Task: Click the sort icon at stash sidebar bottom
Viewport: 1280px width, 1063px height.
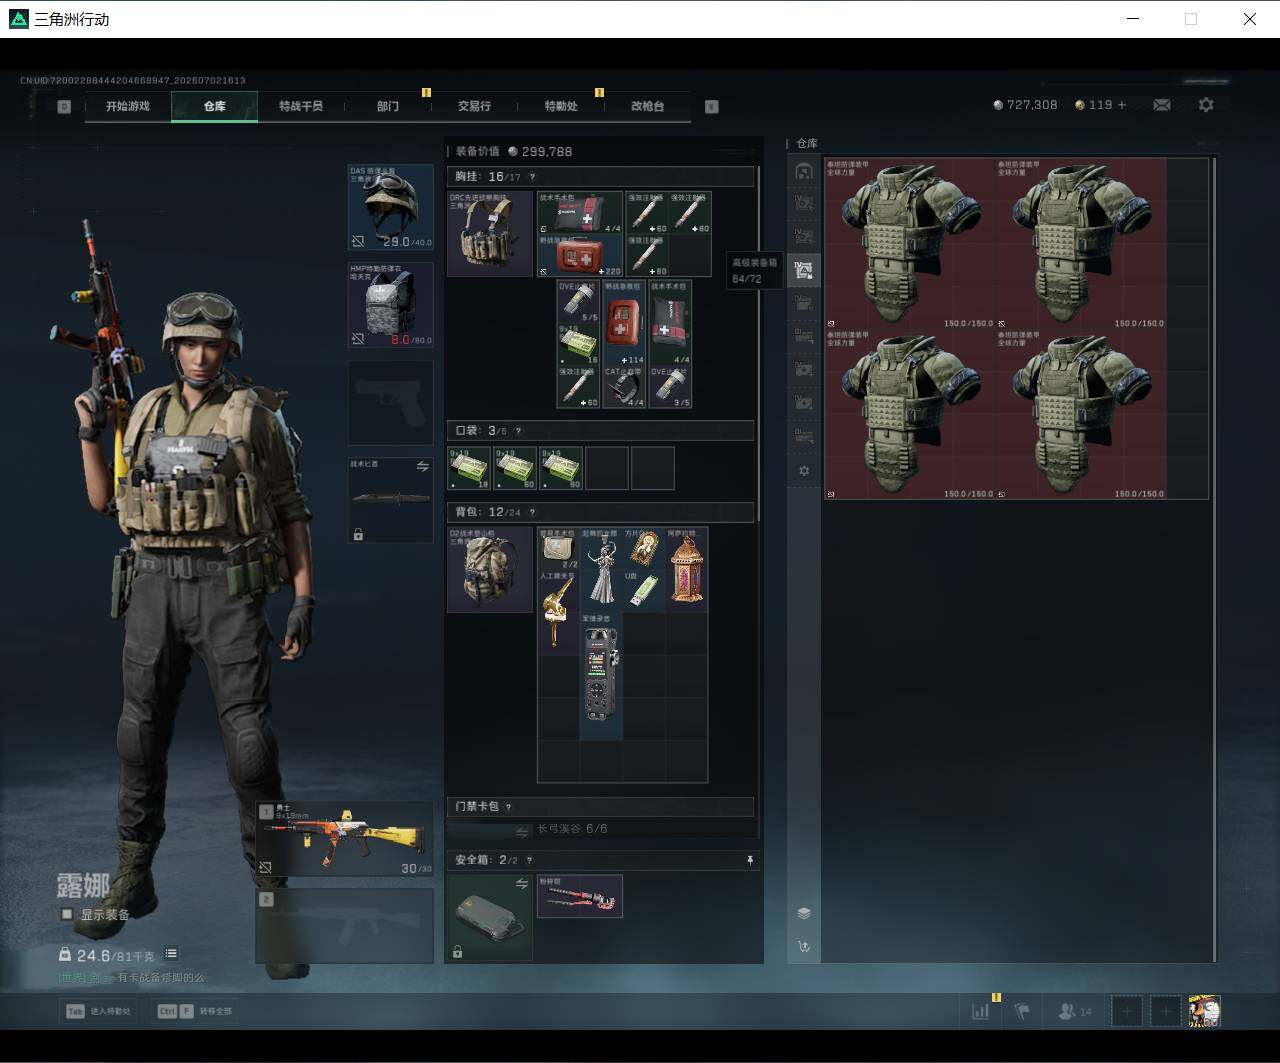Action: pos(804,946)
